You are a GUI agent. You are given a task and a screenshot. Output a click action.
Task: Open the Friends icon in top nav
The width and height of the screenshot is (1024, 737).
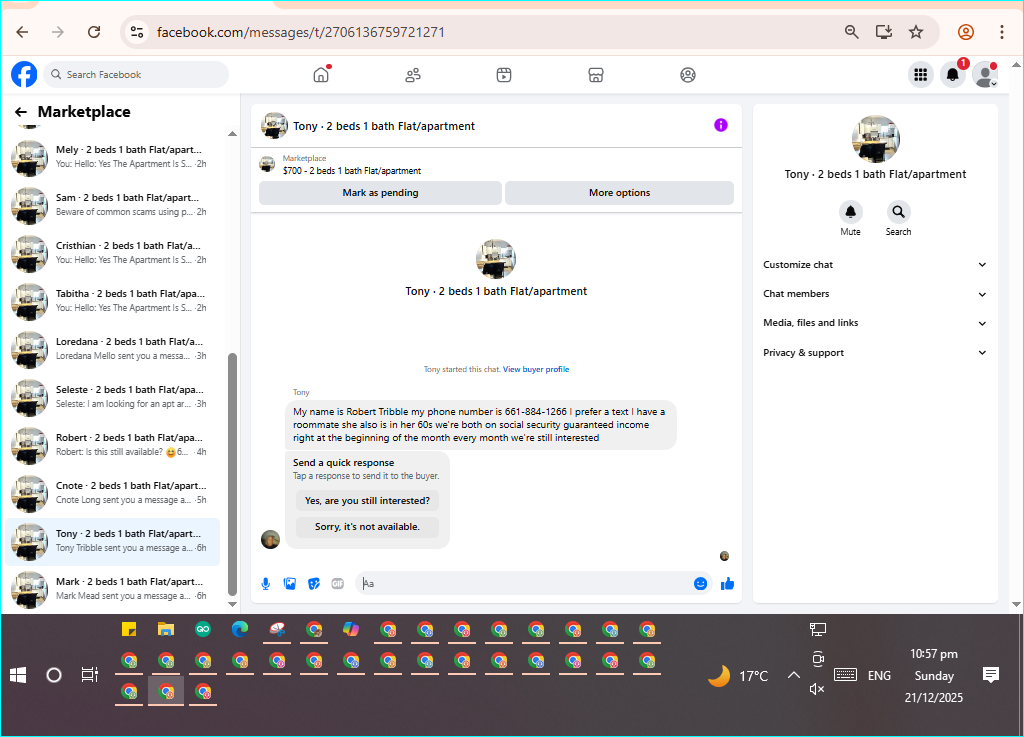point(413,75)
